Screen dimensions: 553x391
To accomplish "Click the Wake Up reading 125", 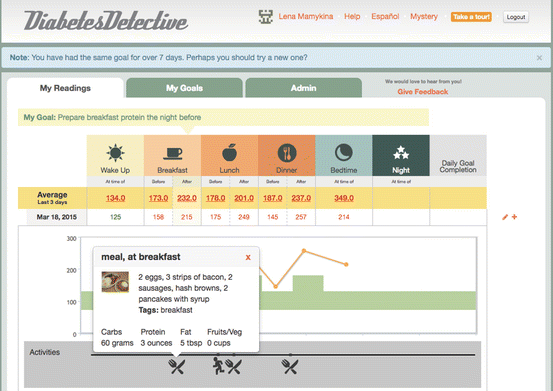I will (x=115, y=217).
